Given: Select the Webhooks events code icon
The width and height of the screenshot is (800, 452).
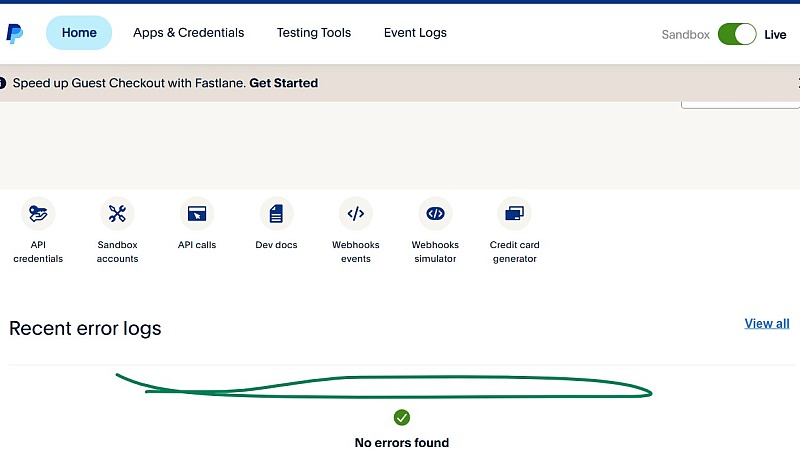Looking at the screenshot, I should pos(356,213).
